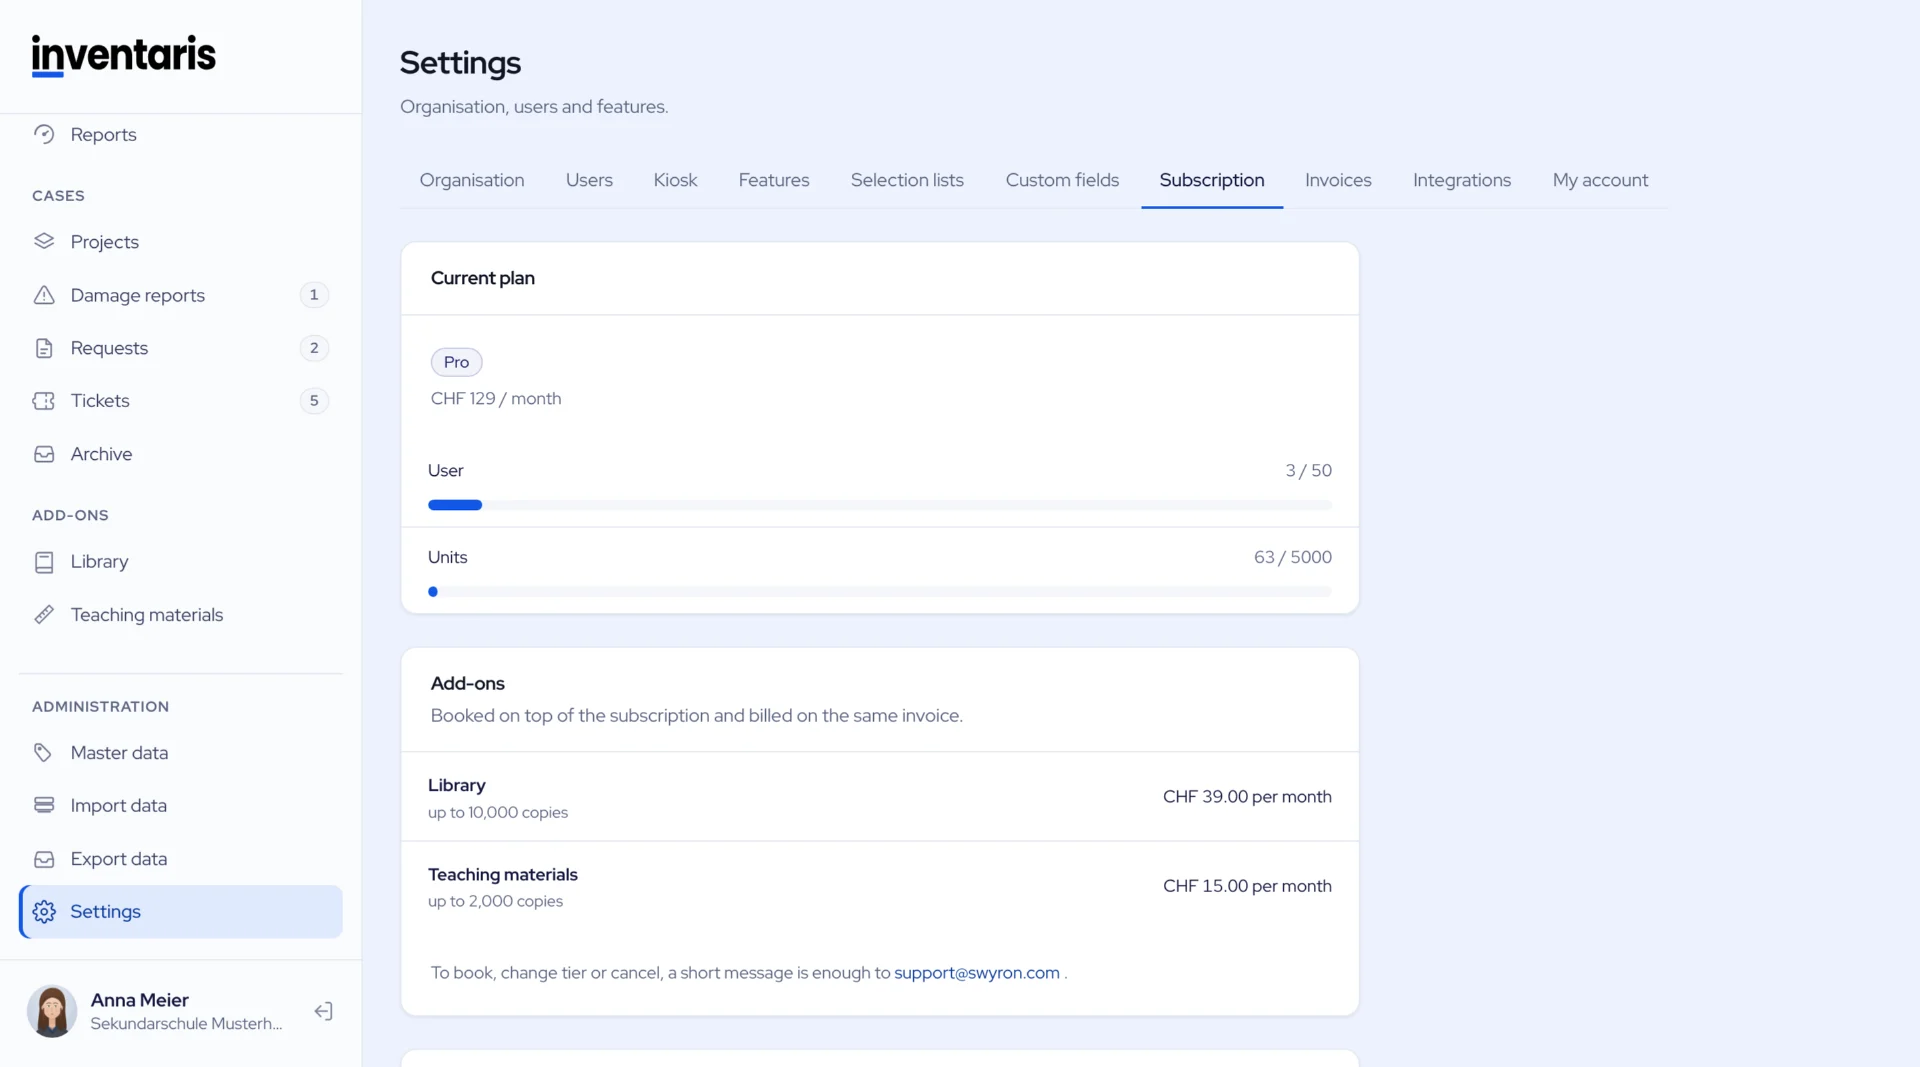Screen dimensions: 1920x1067
Task: Click the Requests document icon
Action: click(x=44, y=348)
